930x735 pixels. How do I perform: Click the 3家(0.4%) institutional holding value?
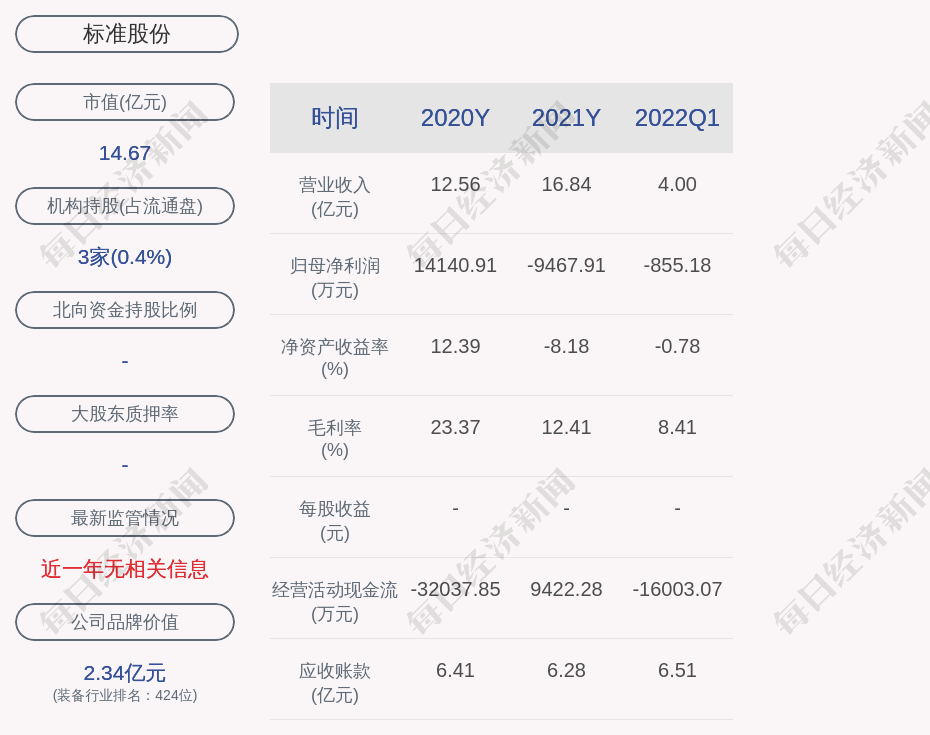(125, 257)
